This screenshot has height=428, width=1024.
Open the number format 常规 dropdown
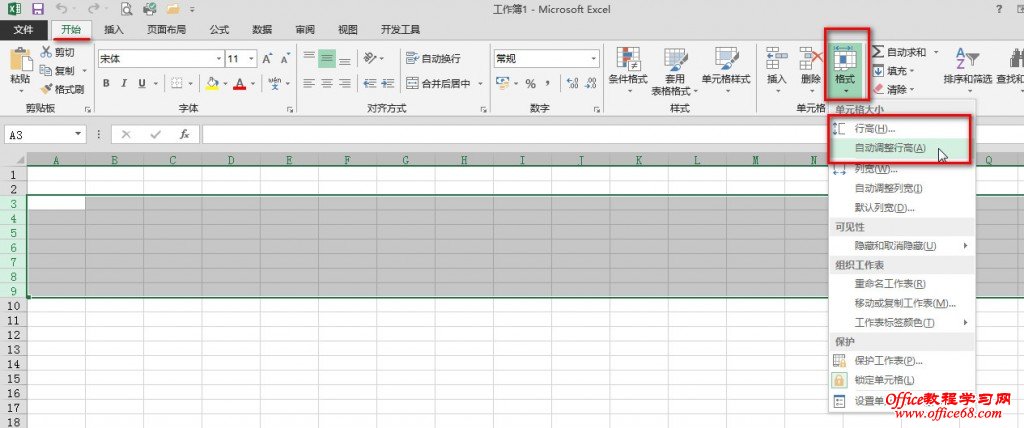594,59
